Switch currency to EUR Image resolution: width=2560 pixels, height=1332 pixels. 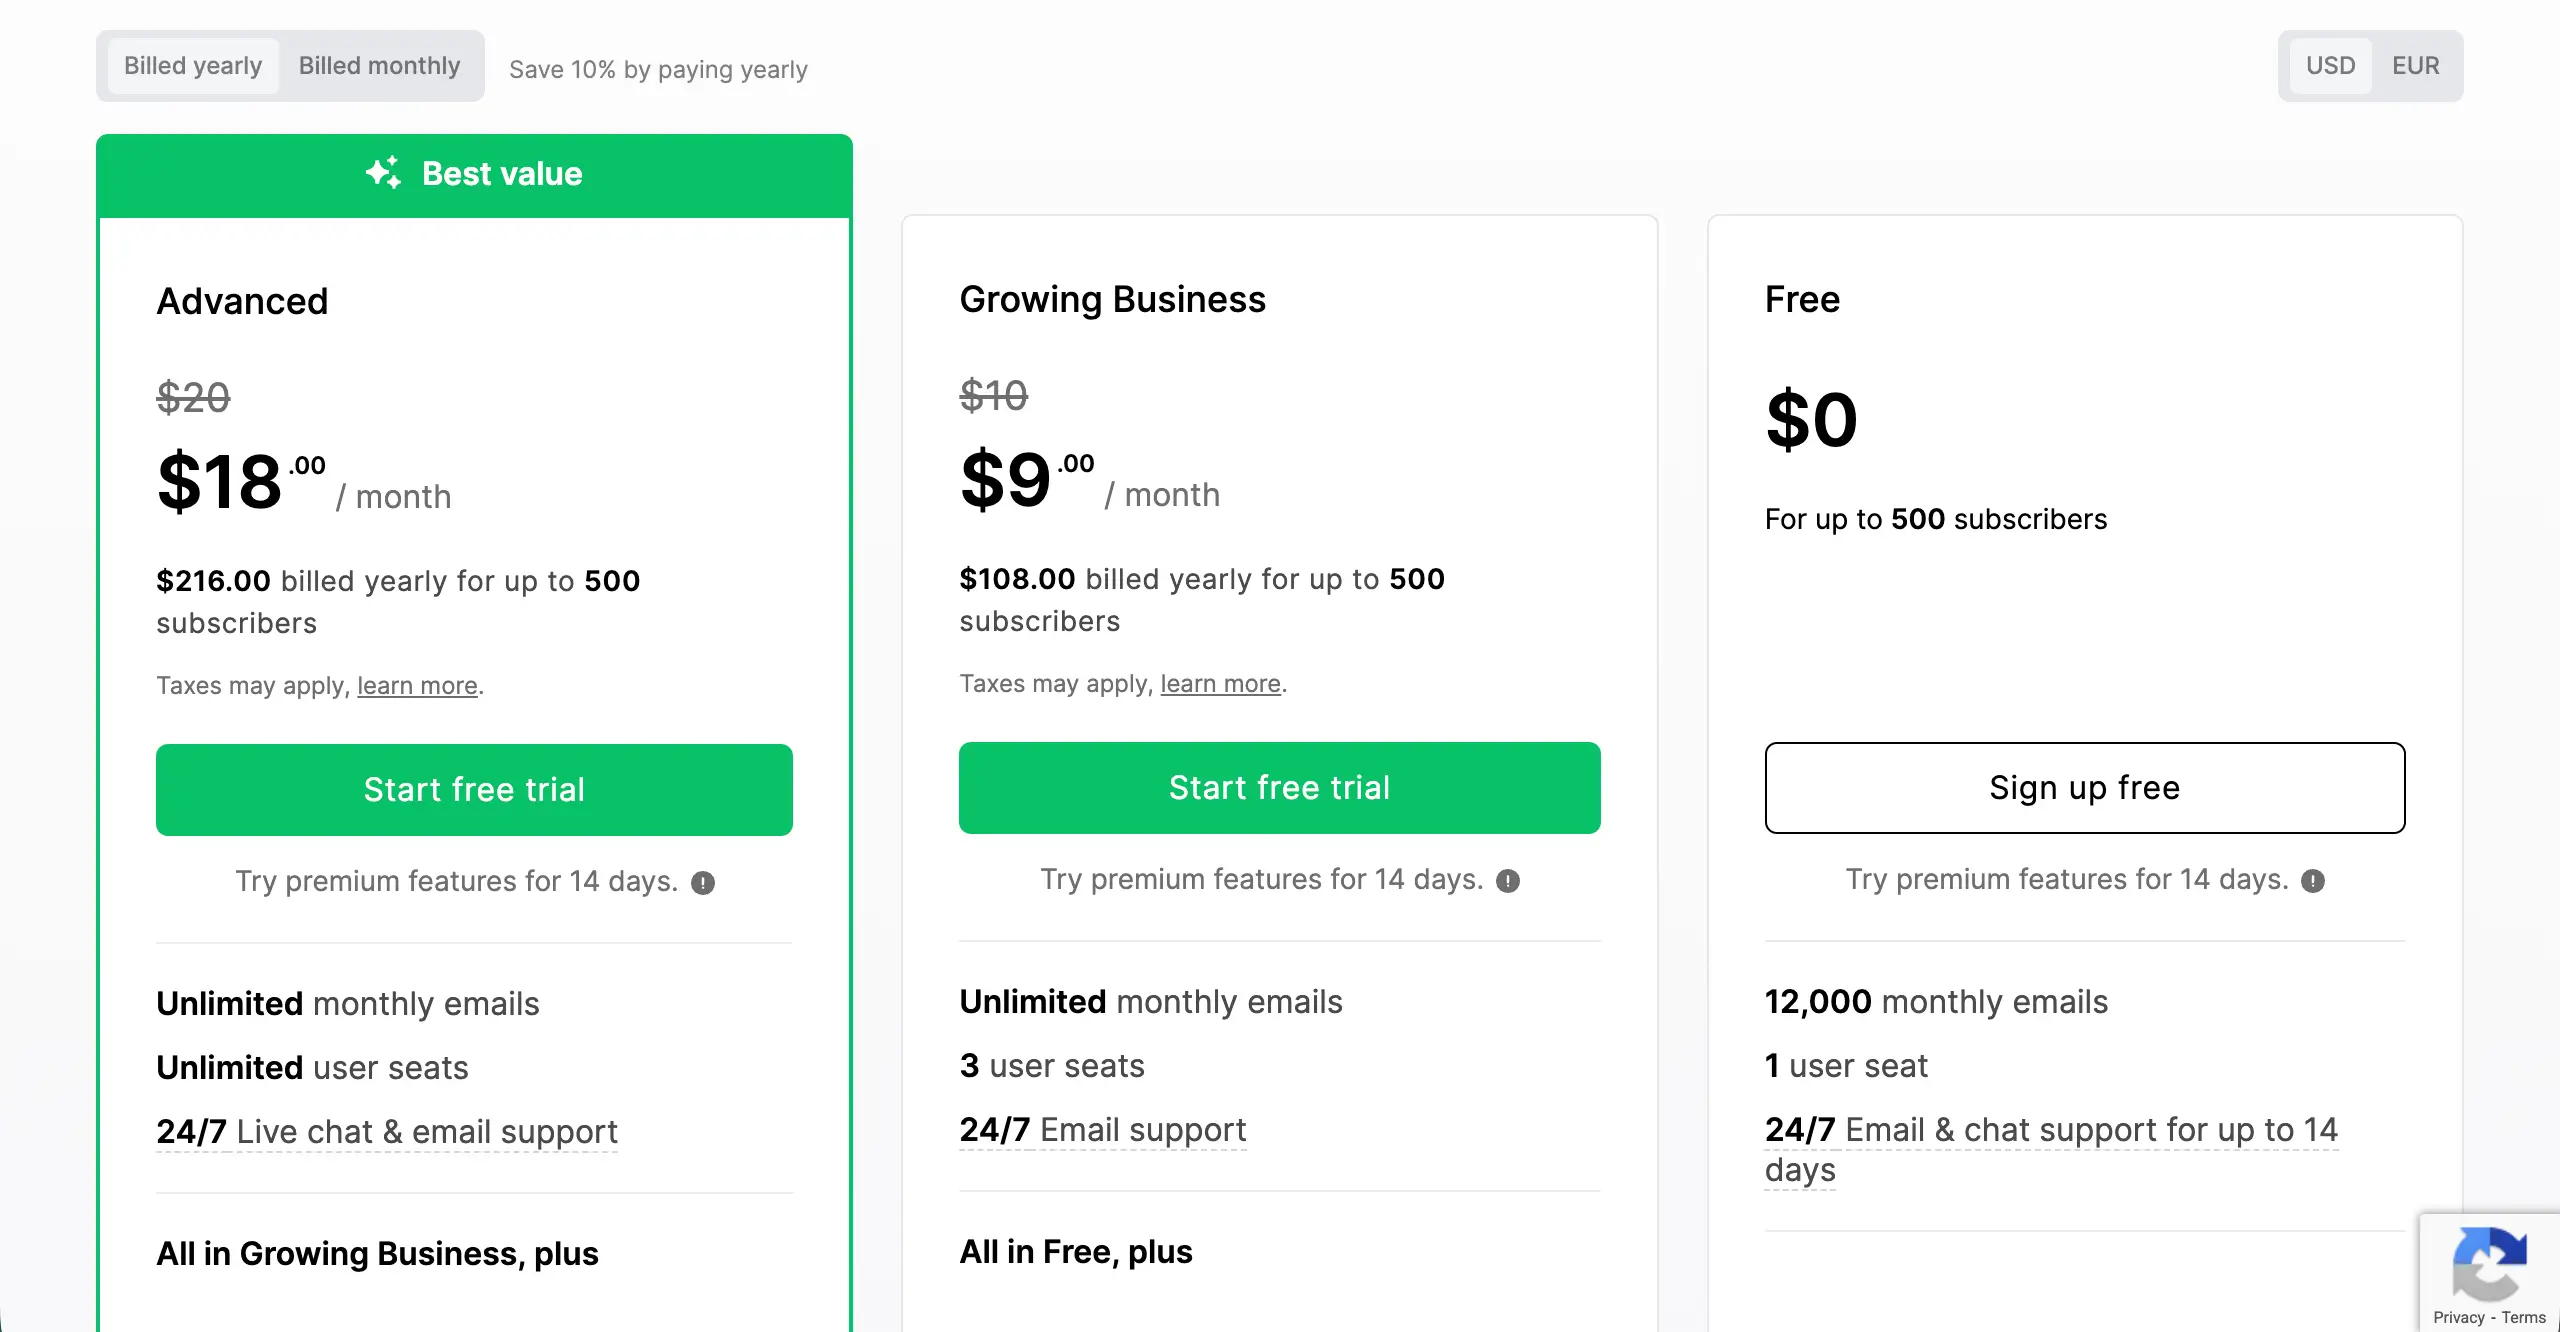(x=2416, y=65)
